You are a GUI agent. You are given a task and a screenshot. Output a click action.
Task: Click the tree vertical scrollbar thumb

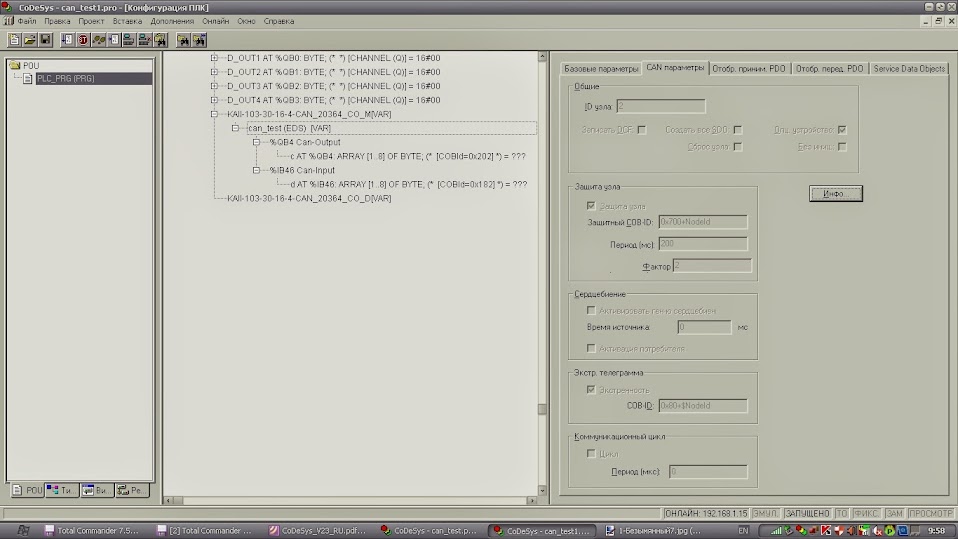[542, 409]
